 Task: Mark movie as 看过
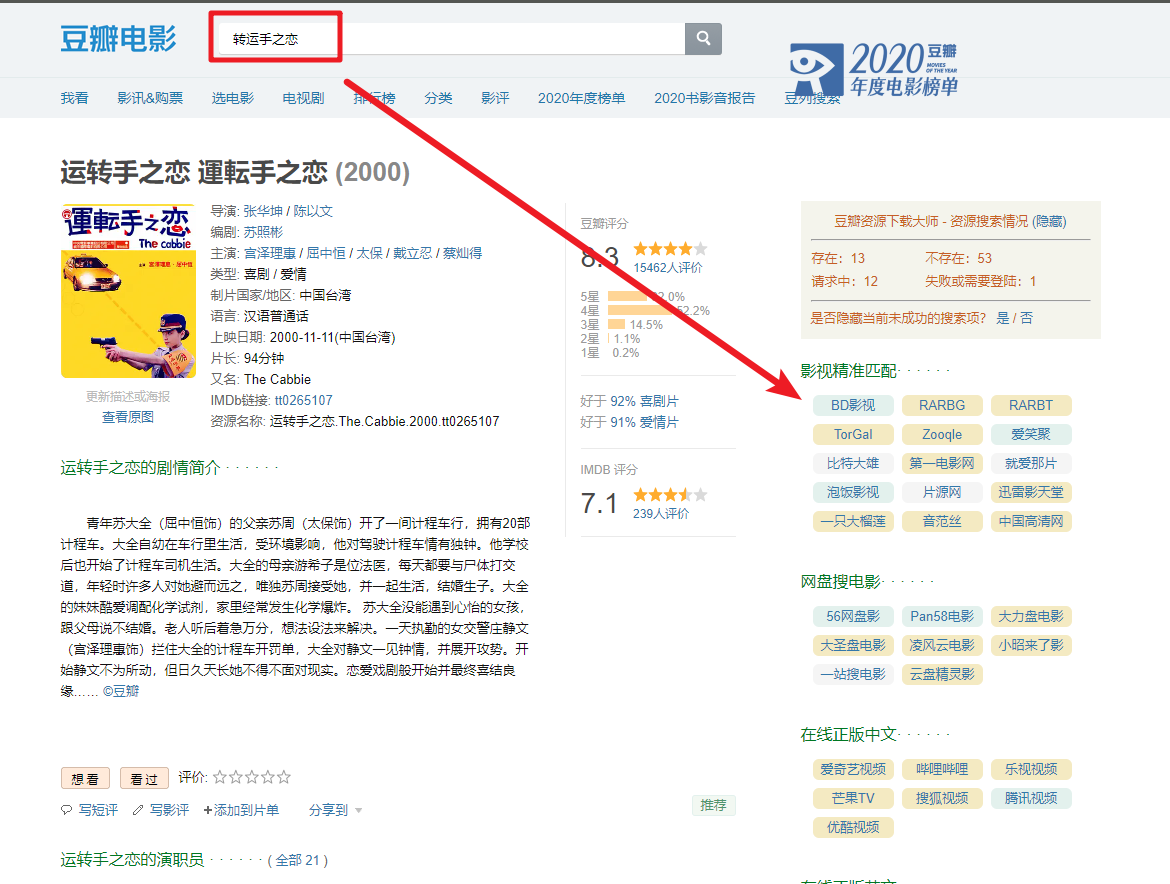coord(144,778)
